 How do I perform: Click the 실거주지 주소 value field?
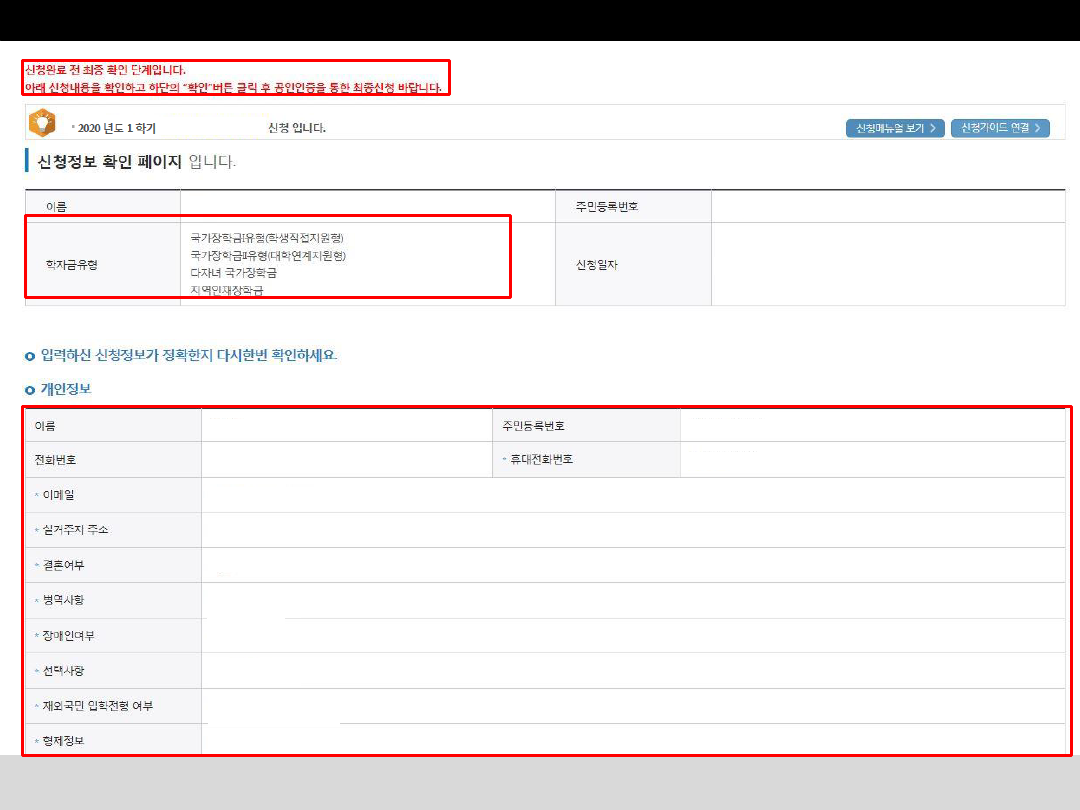(x=632, y=530)
